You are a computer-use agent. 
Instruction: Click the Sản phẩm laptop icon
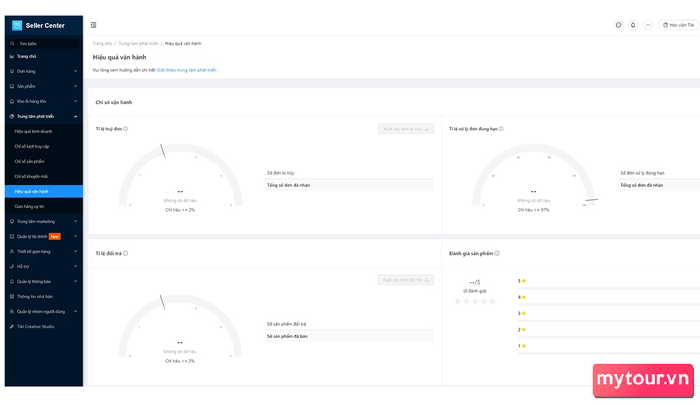[x=12, y=86]
